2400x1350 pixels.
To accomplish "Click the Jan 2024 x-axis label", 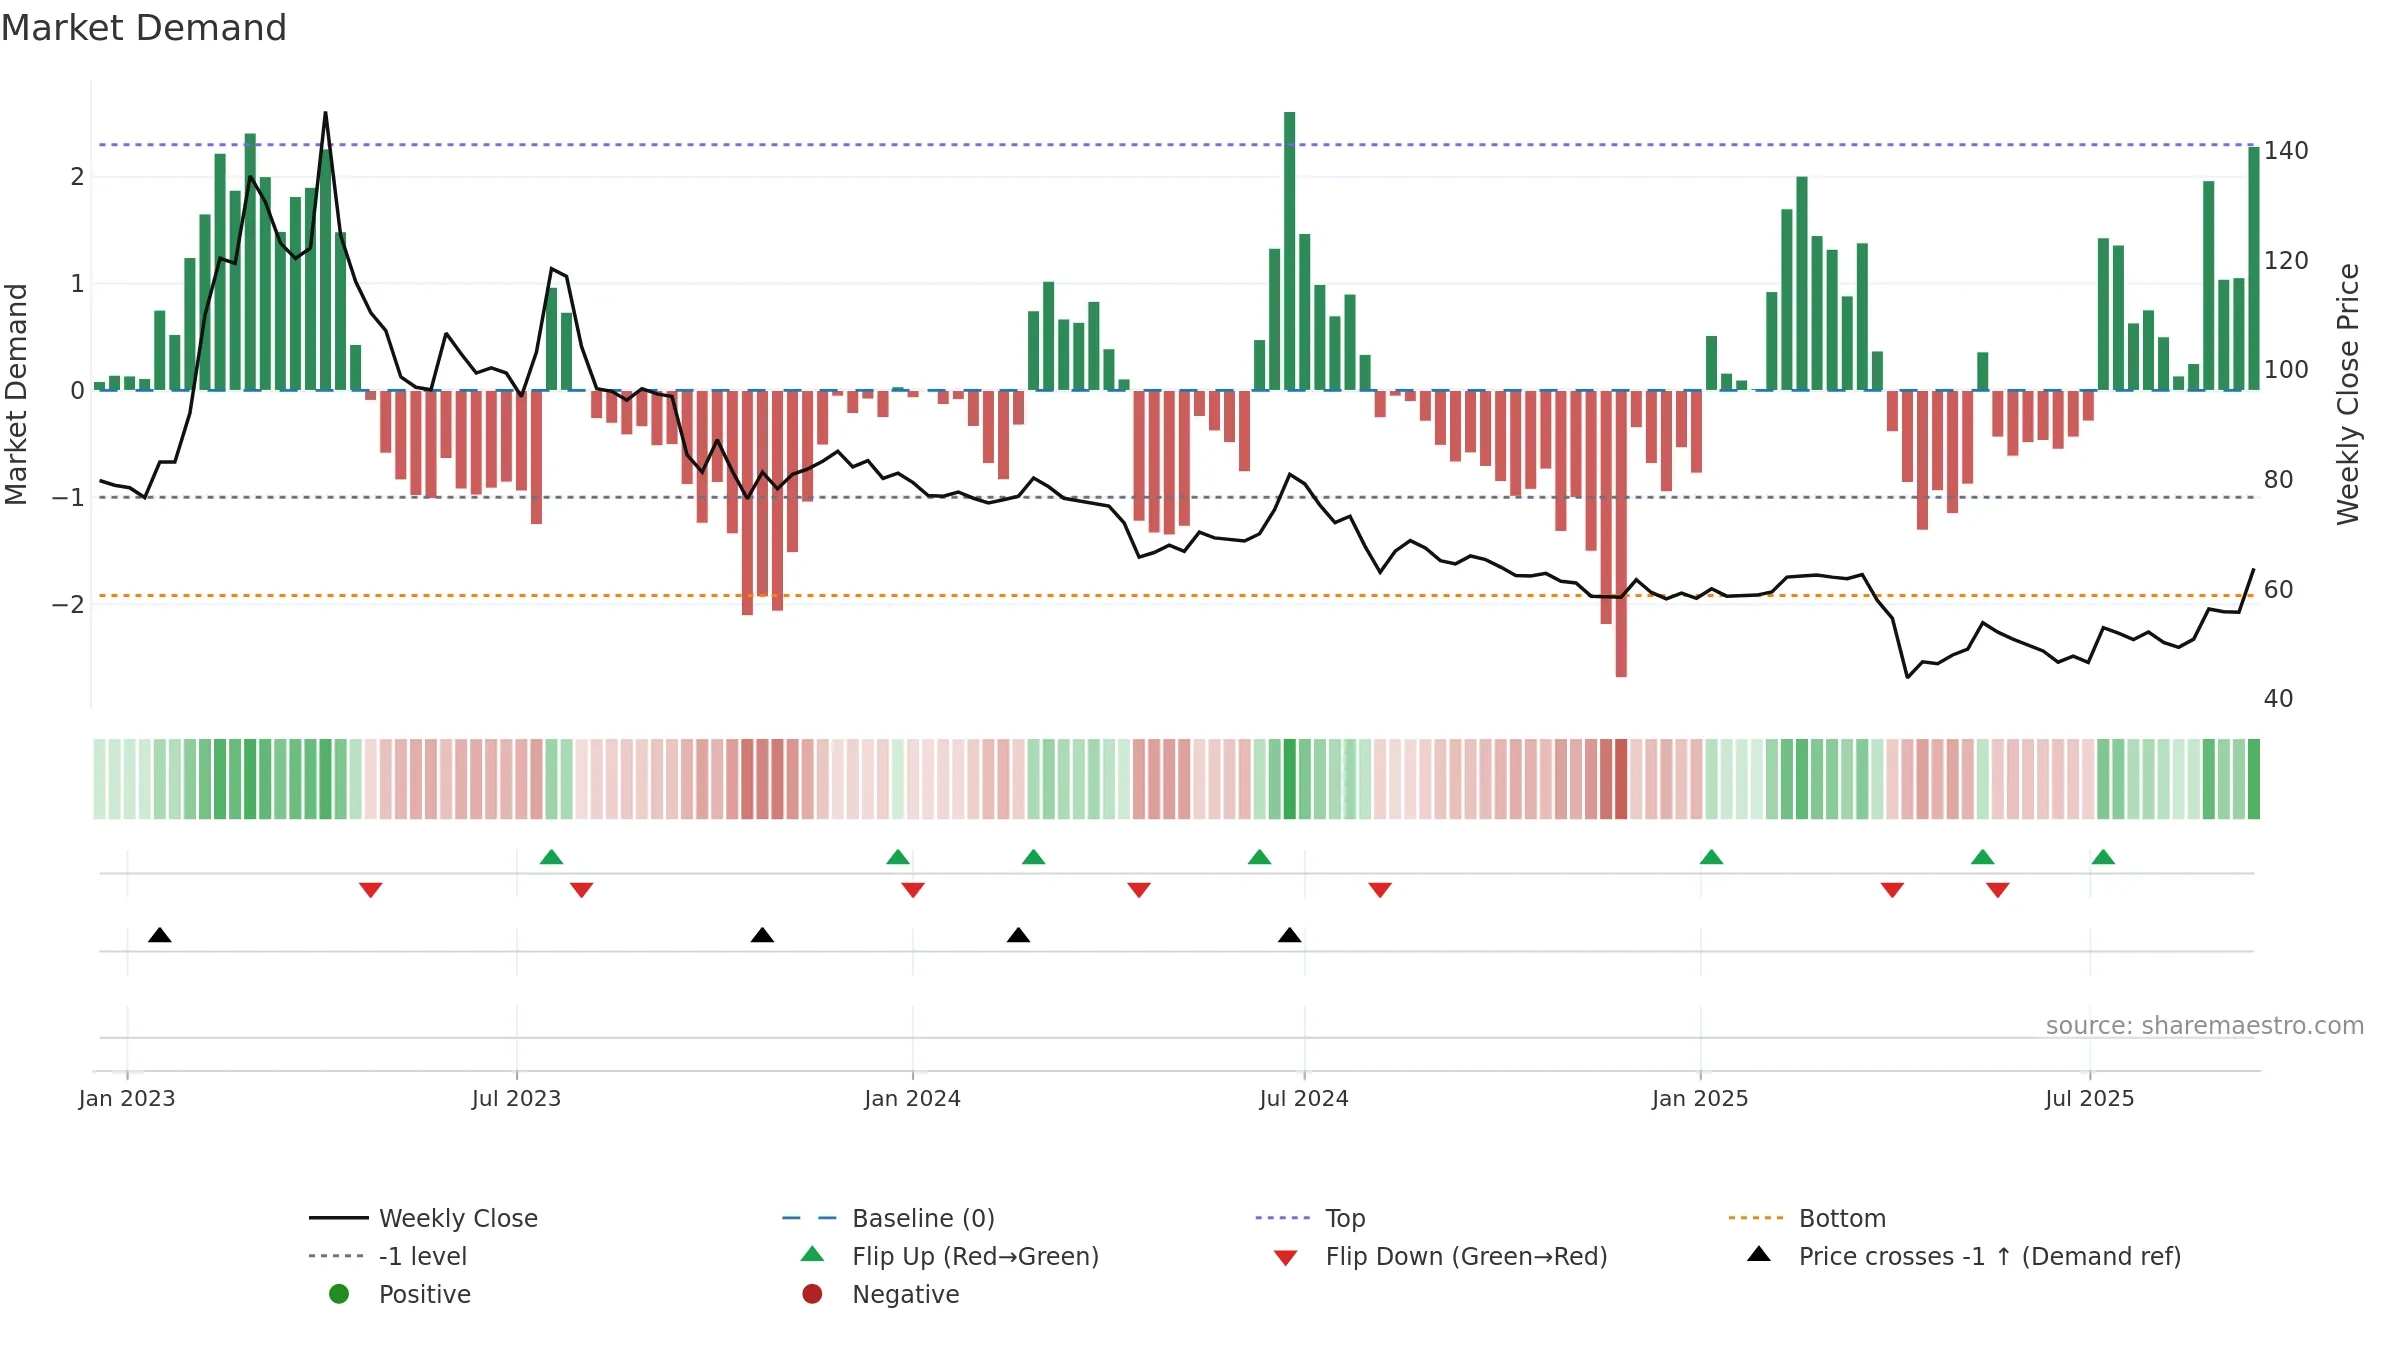I will click(913, 1098).
